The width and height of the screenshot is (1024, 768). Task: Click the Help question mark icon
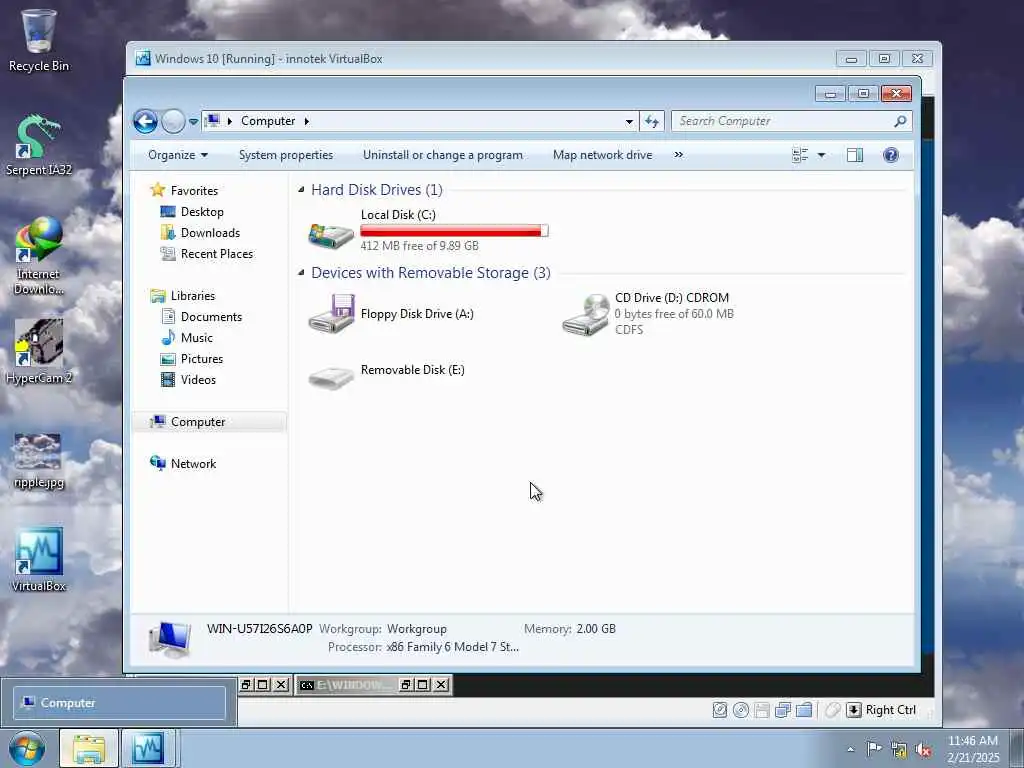891,155
